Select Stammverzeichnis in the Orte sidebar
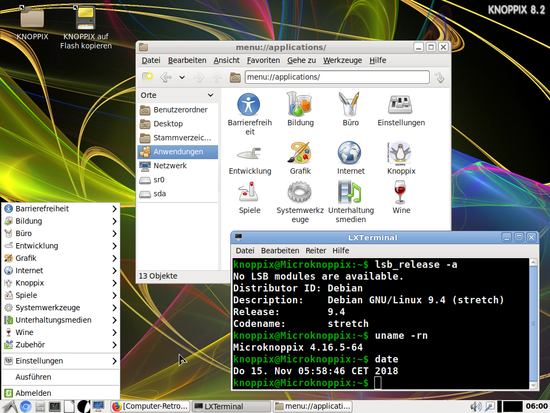550x413 pixels. click(x=177, y=138)
